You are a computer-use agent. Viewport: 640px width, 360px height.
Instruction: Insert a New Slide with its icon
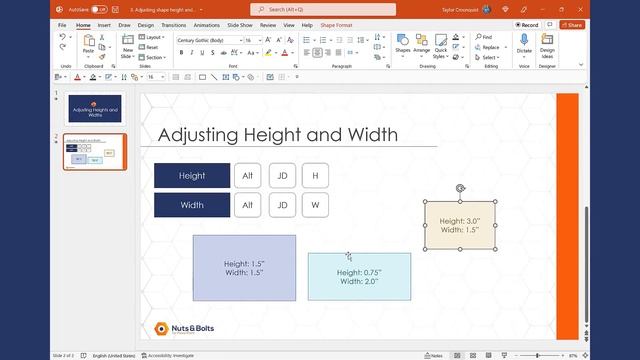pyautogui.click(x=128, y=40)
